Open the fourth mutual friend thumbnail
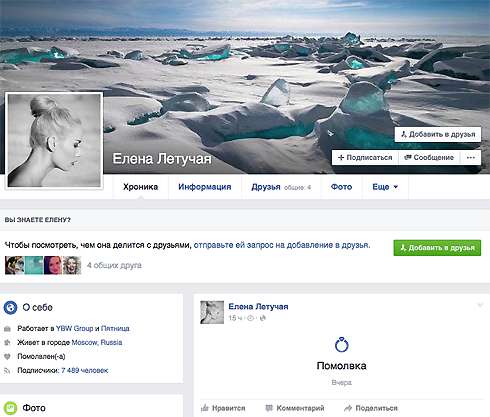Image resolution: width=490 pixels, height=417 pixels. click(72, 265)
